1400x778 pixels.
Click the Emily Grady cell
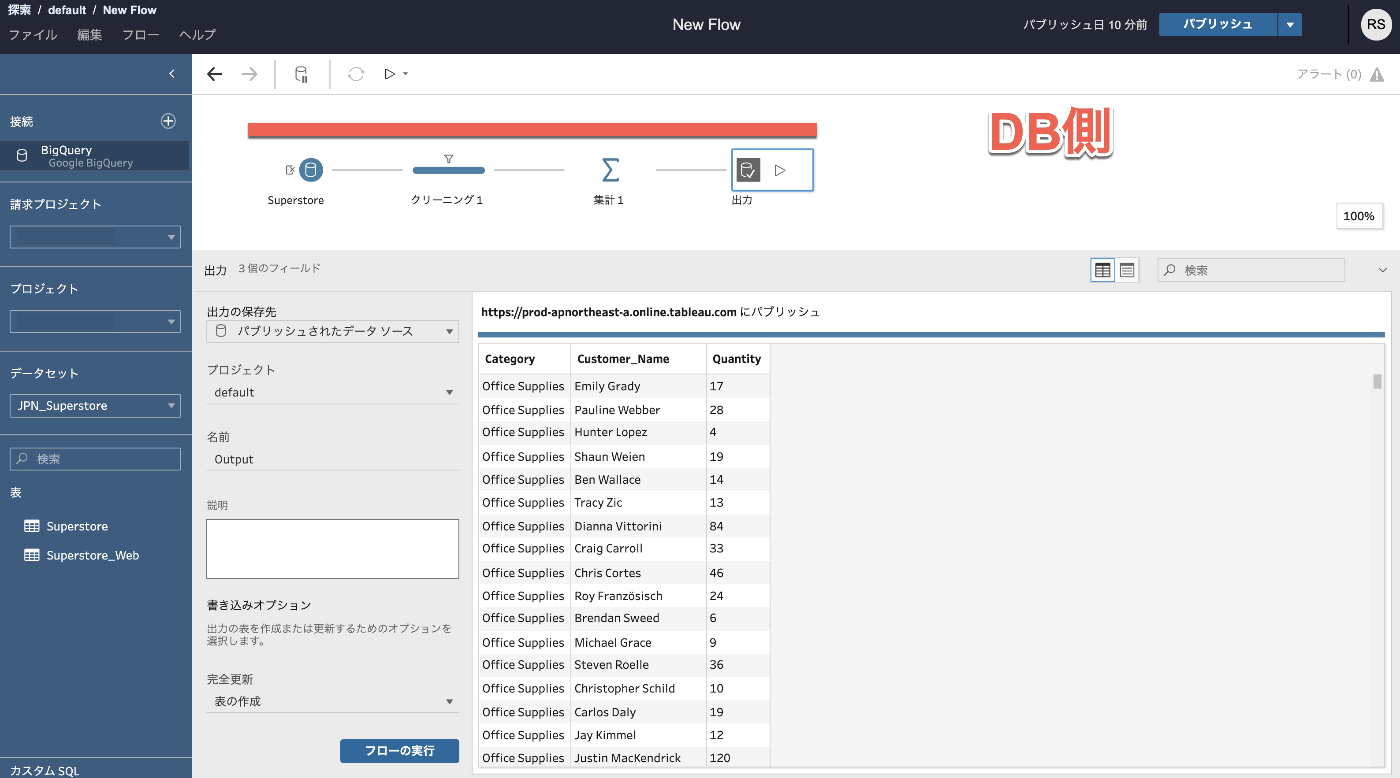click(638, 386)
